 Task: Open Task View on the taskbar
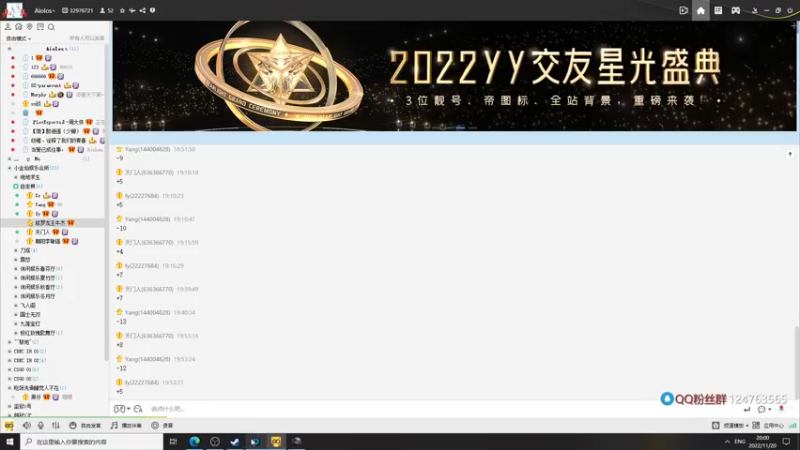point(173,441)
